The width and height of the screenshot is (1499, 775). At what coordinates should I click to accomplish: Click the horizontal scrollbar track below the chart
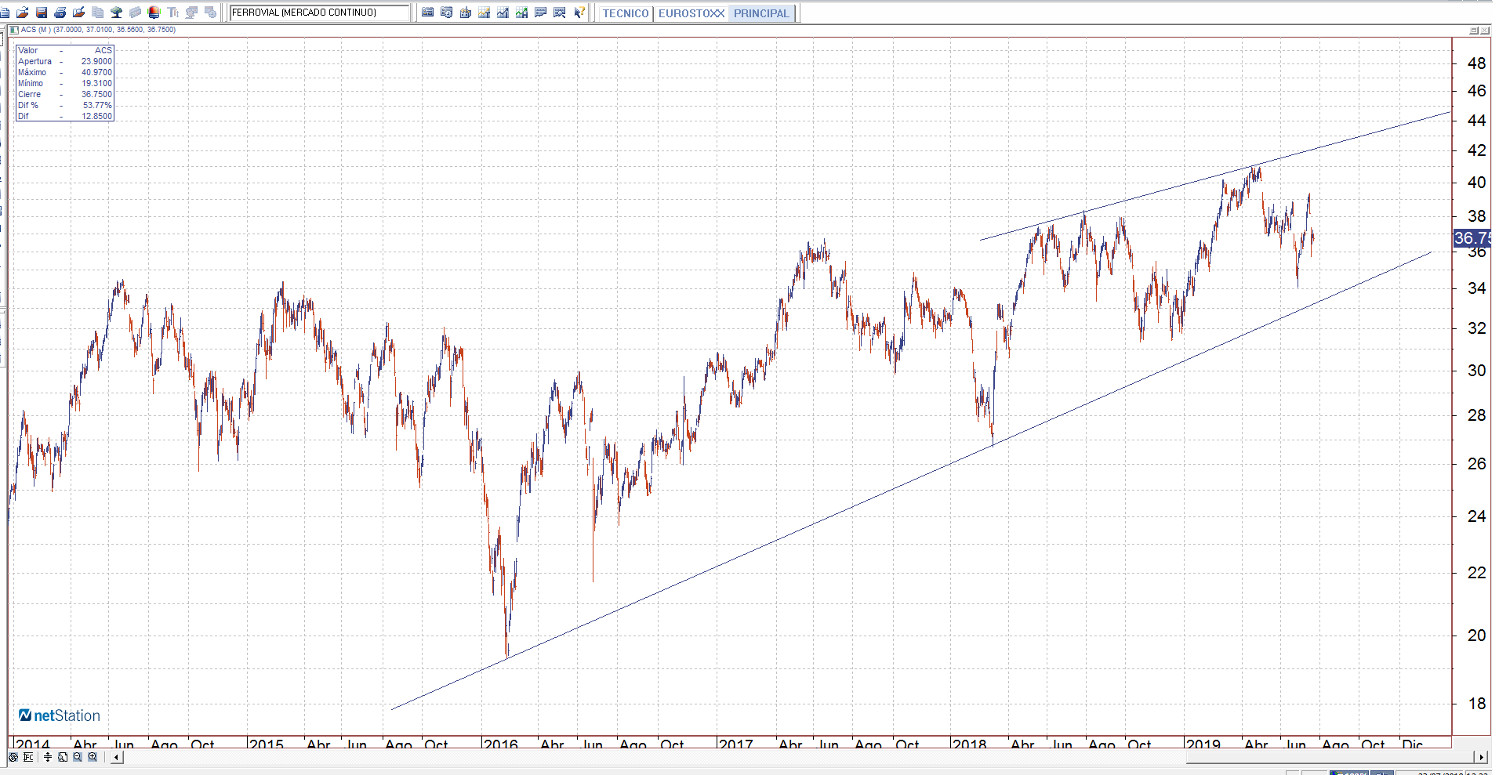point(800,757)
